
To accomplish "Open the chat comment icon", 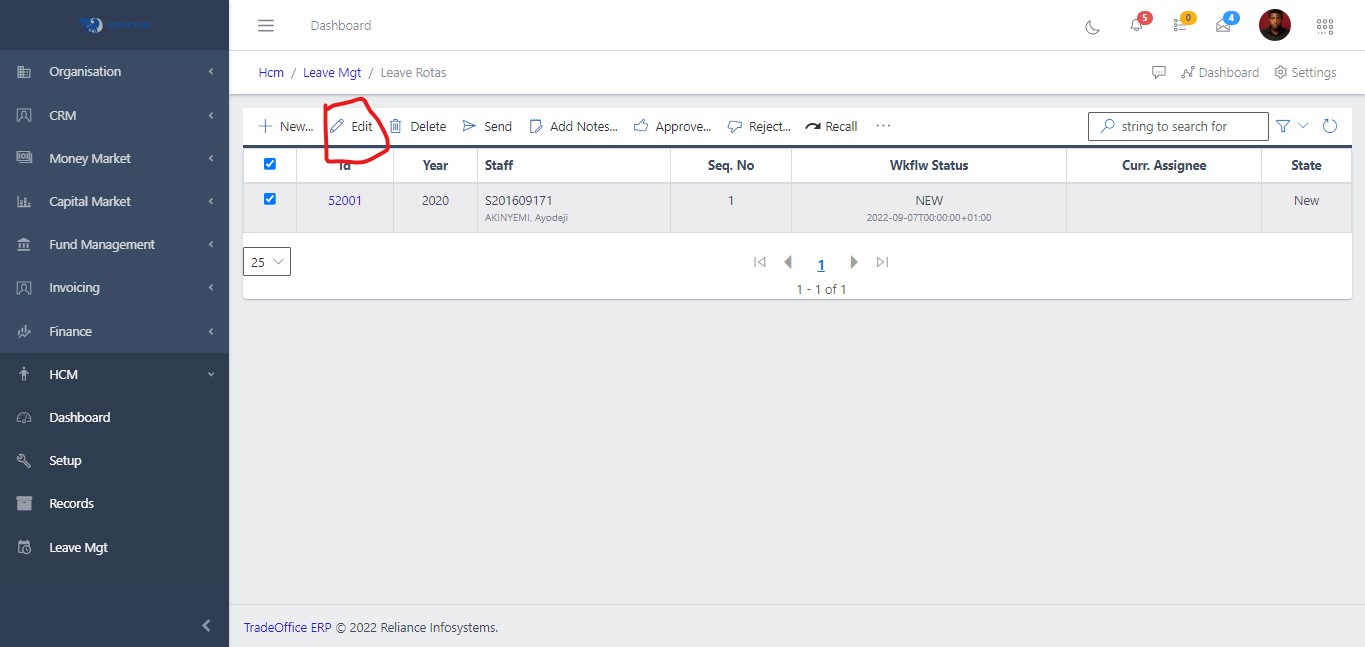I will (1159, 72).
